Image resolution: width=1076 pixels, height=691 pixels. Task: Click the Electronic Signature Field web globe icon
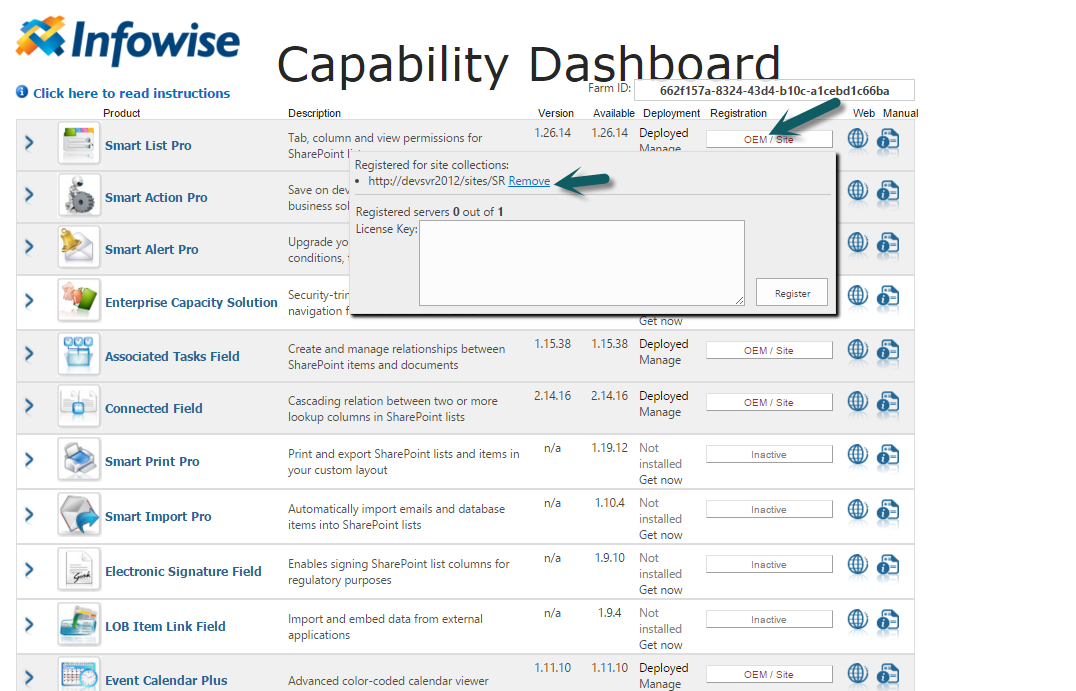tap(858, 564)
